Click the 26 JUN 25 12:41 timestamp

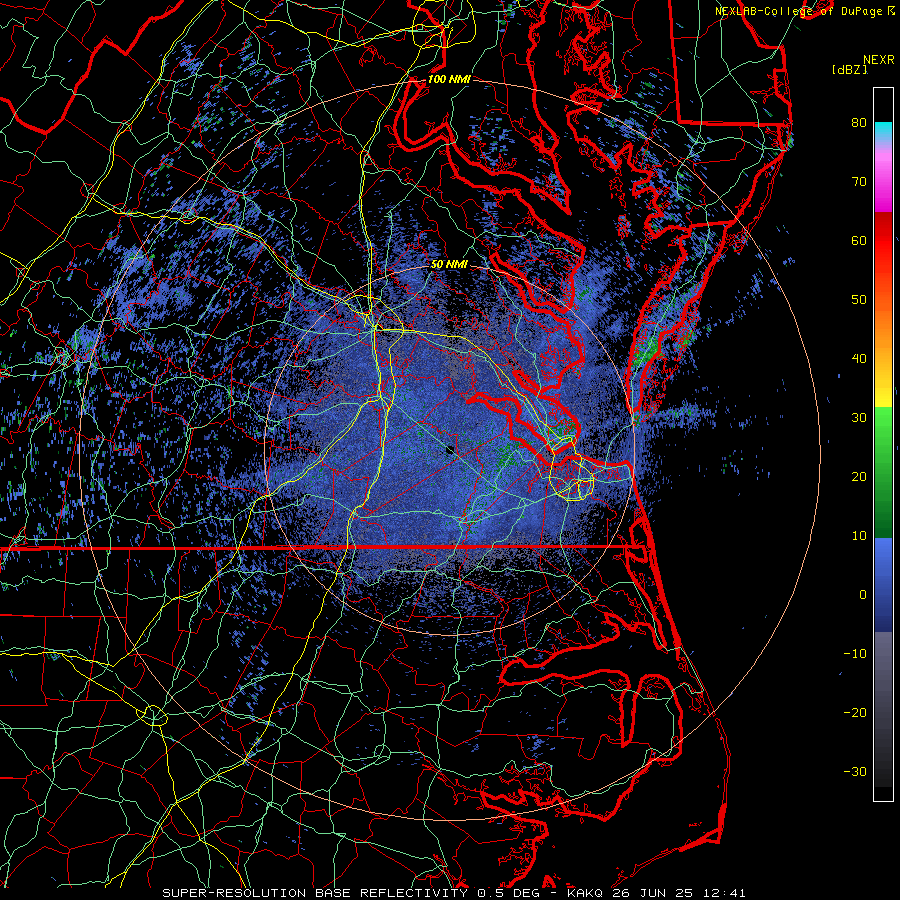coord(679,893)
